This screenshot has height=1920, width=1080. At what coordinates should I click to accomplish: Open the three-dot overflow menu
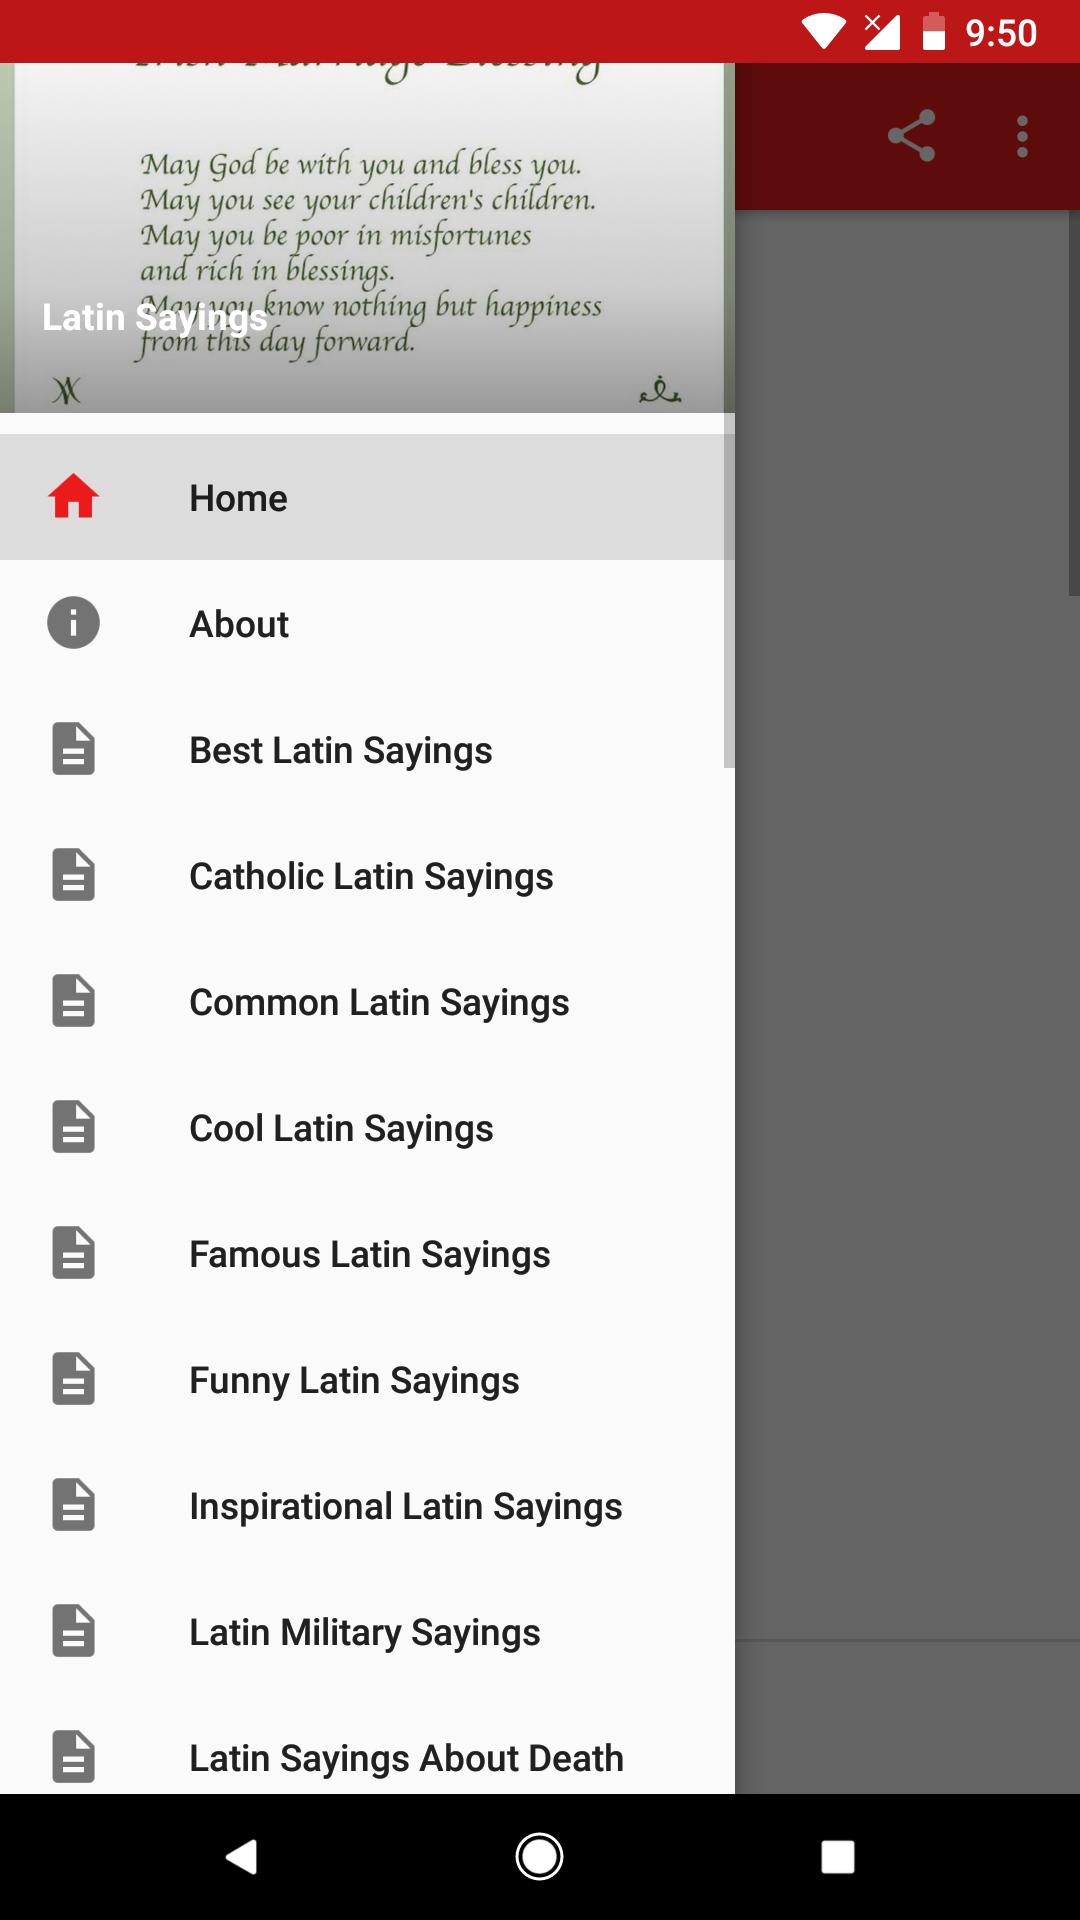click(1022, 136)
